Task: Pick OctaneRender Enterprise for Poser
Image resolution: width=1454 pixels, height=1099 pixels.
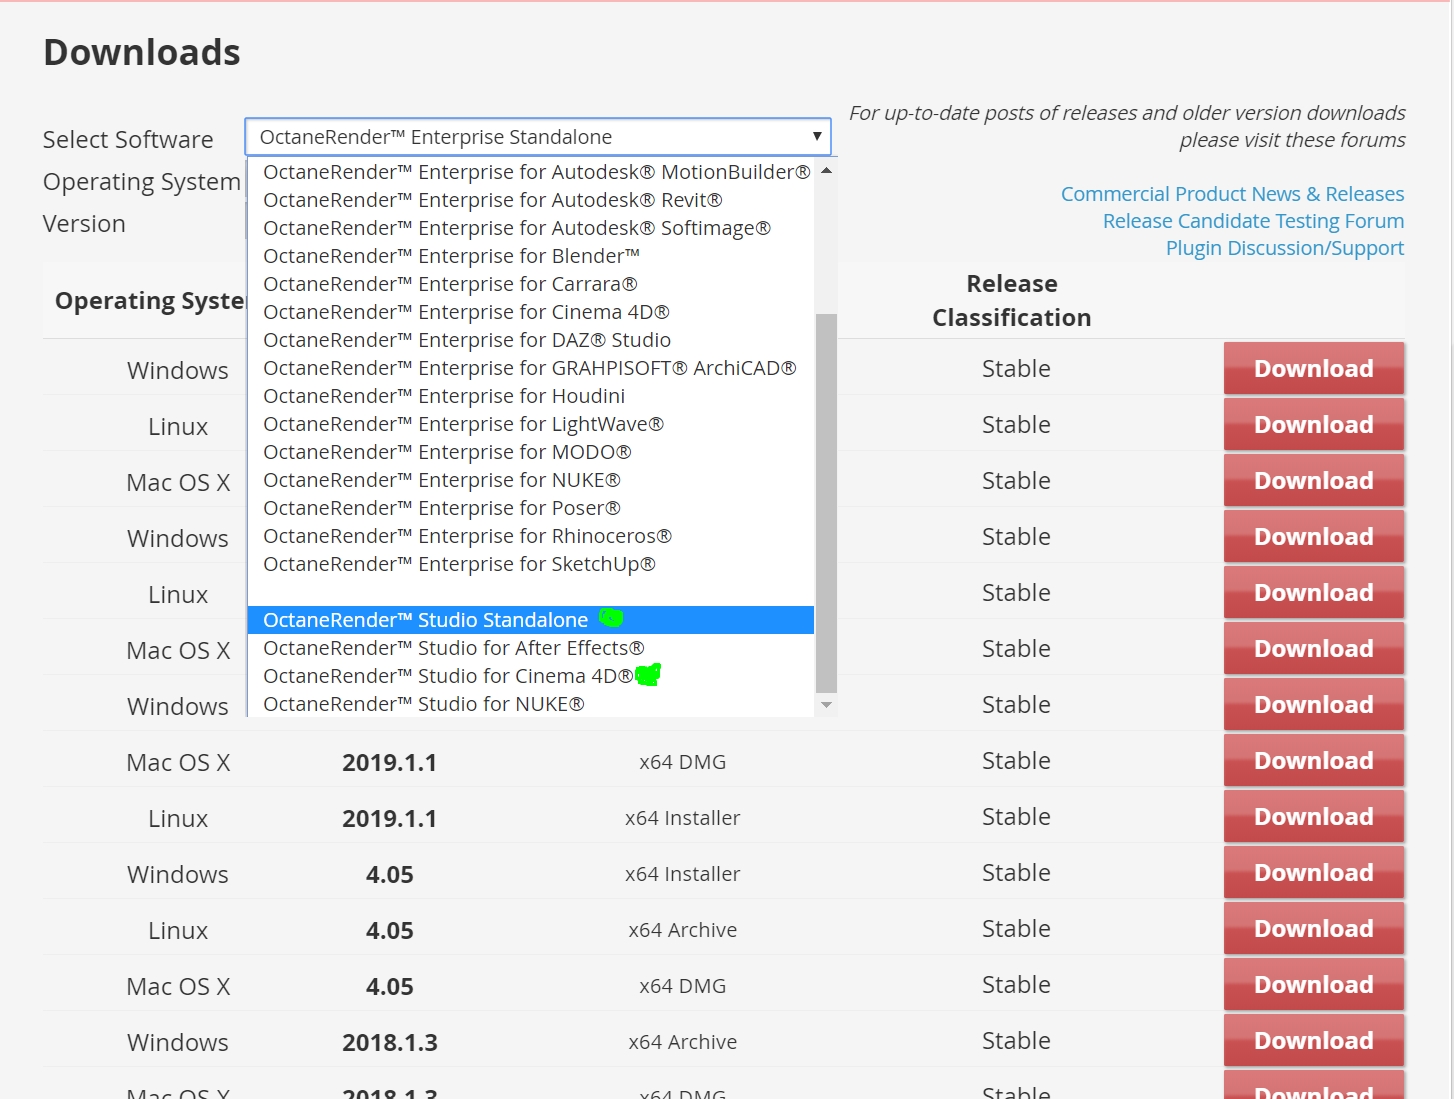Action: coord(531,508)
